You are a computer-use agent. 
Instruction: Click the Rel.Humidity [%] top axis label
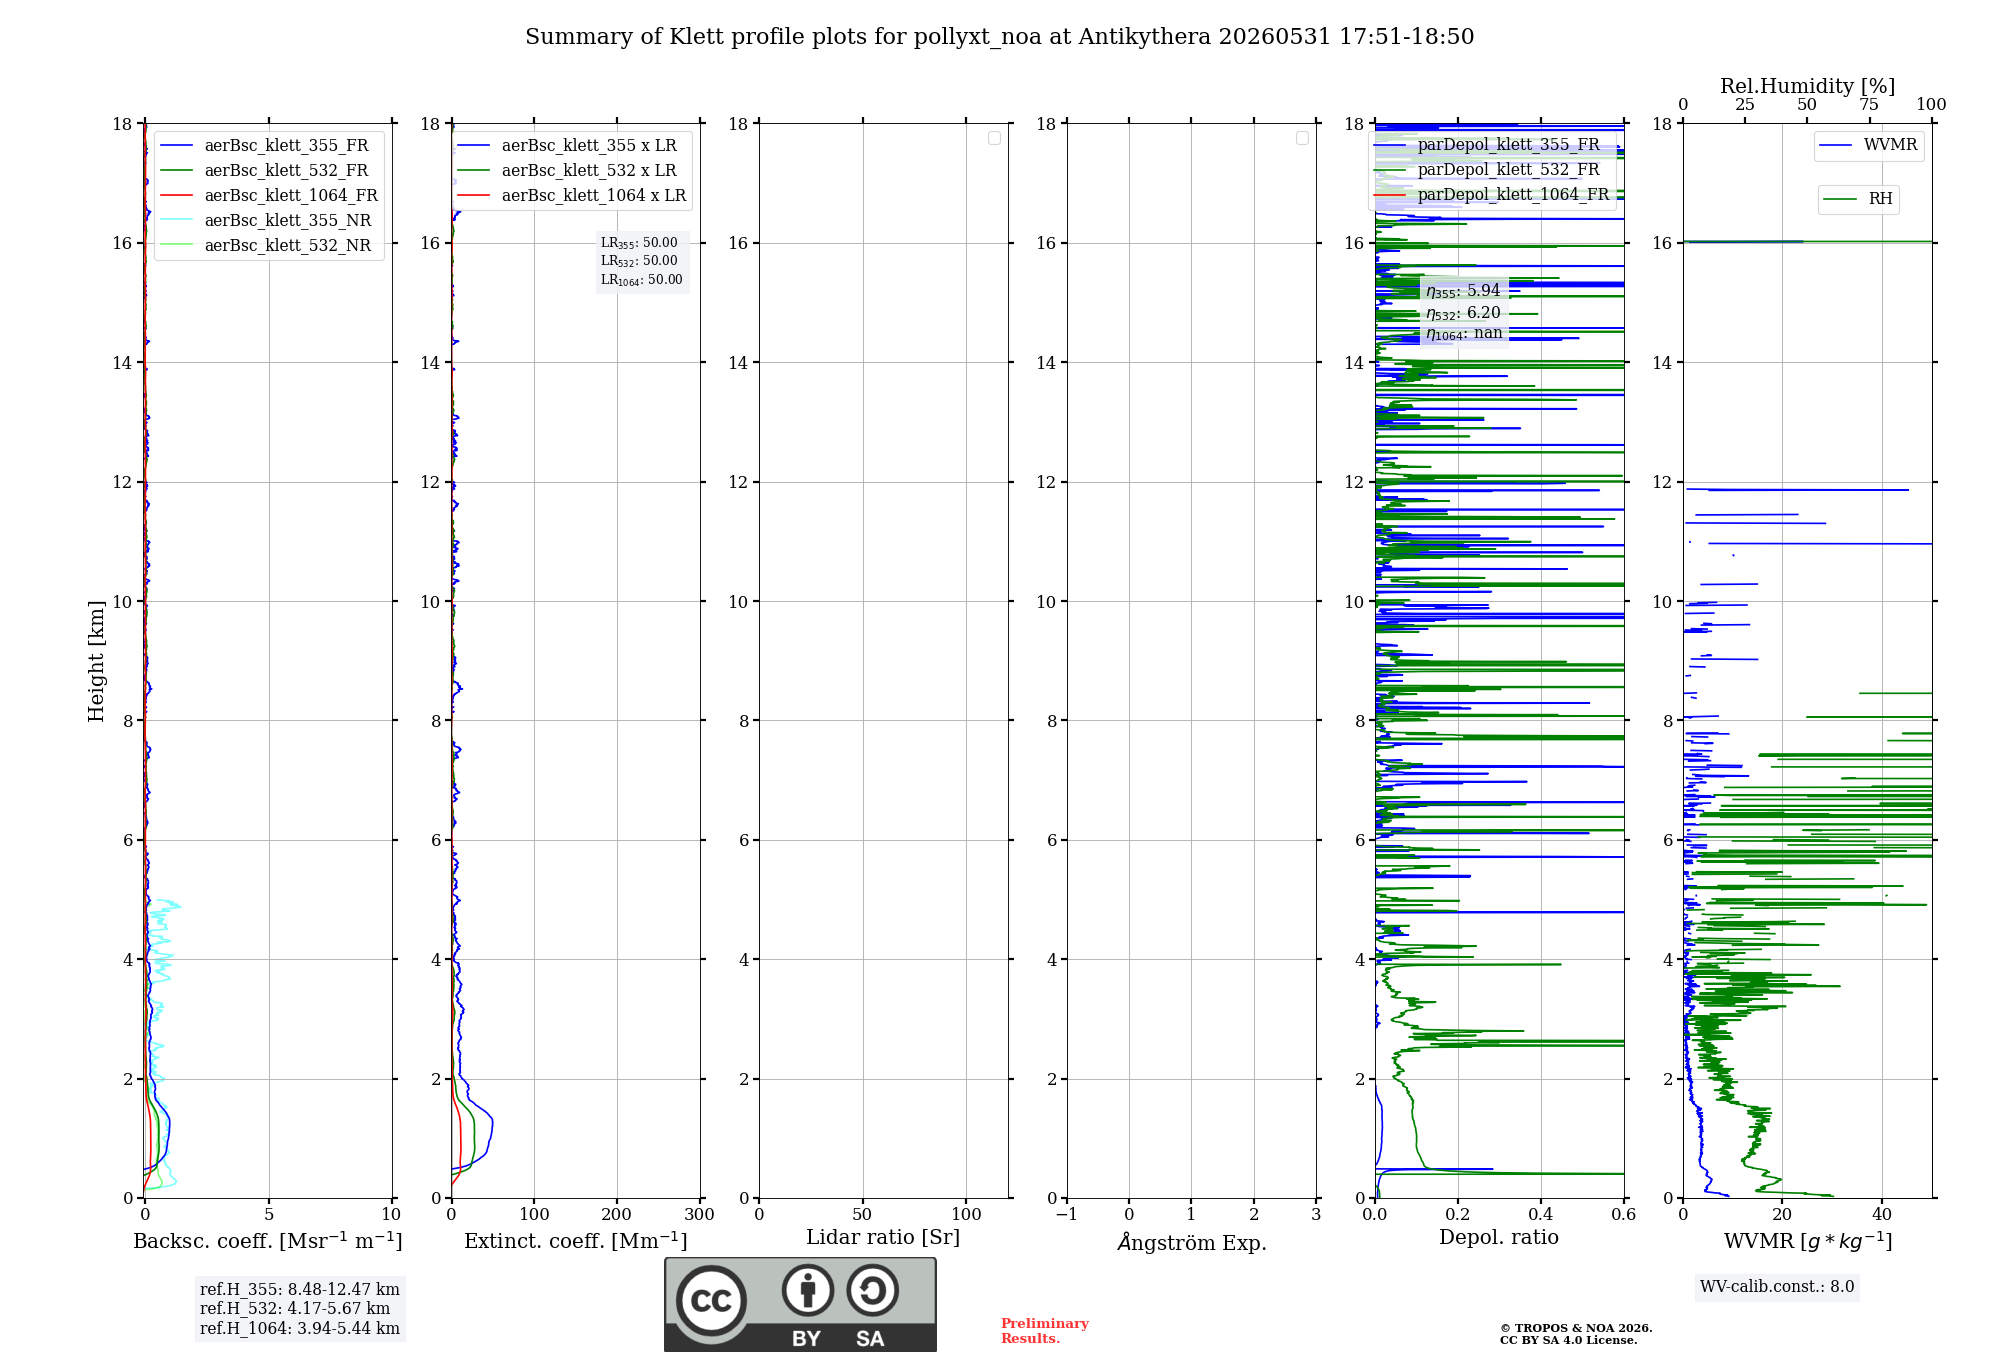tap(1807, 86)
